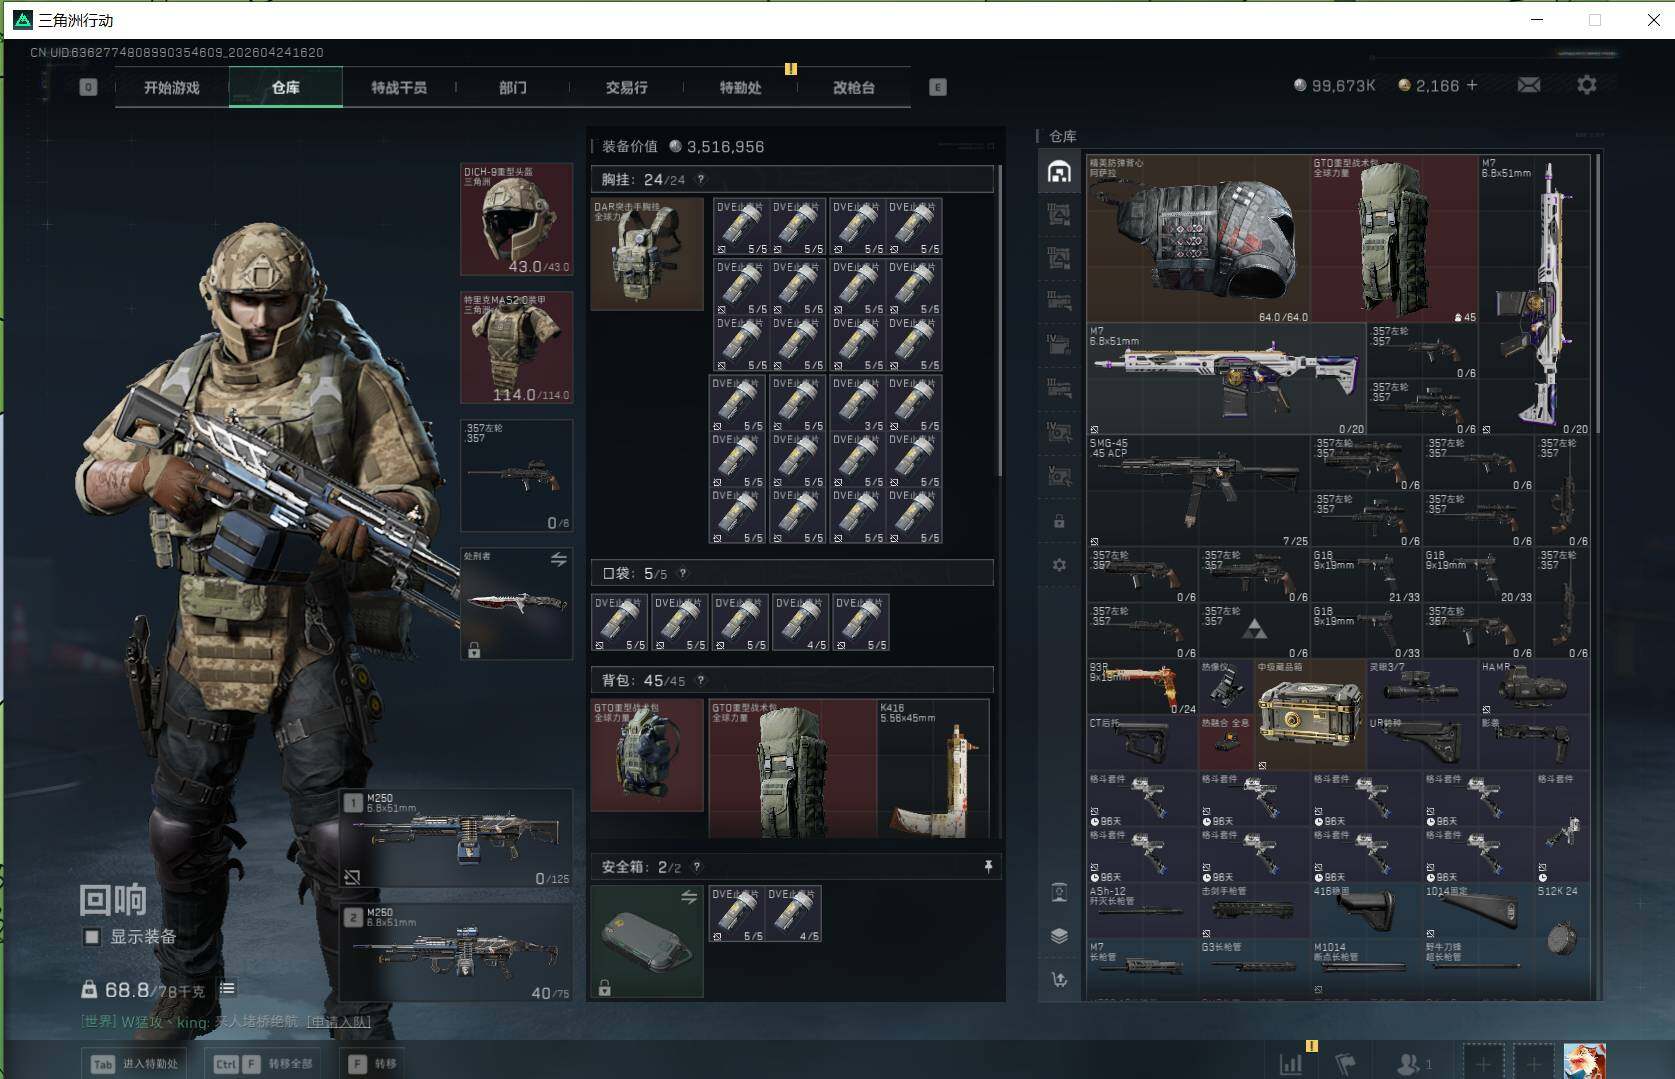Switch to the 开始游戏 tab

(x=172, y=88)
